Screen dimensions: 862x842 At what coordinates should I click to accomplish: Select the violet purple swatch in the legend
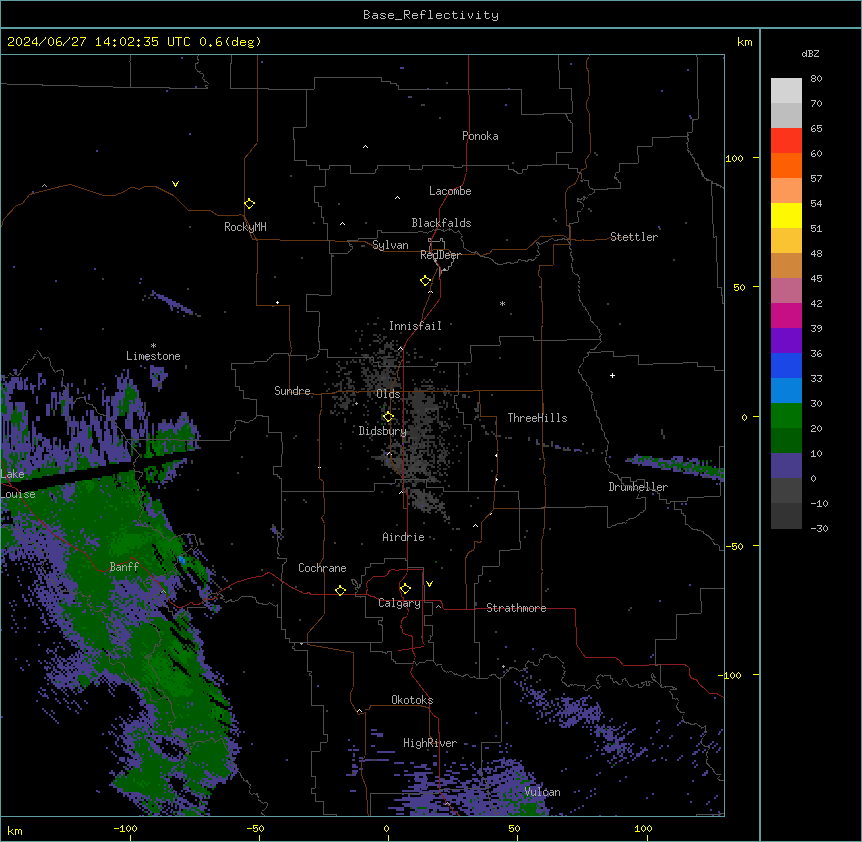click(x=786, y=340)
